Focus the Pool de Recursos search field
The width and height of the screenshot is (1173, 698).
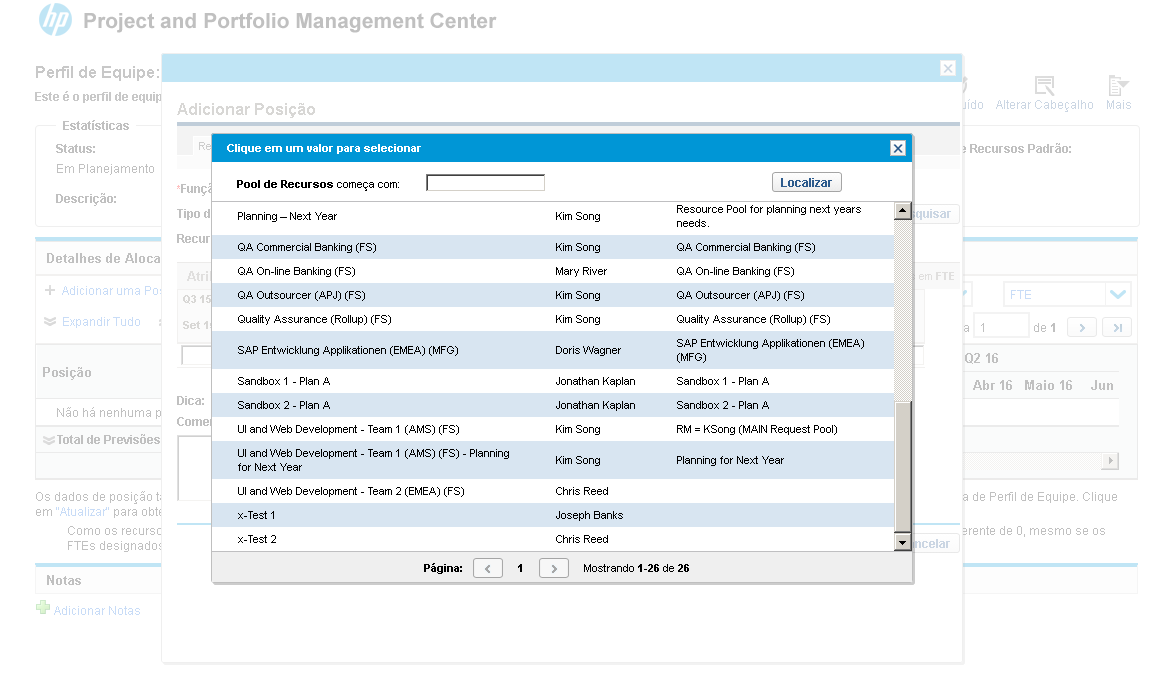point(485,183)
